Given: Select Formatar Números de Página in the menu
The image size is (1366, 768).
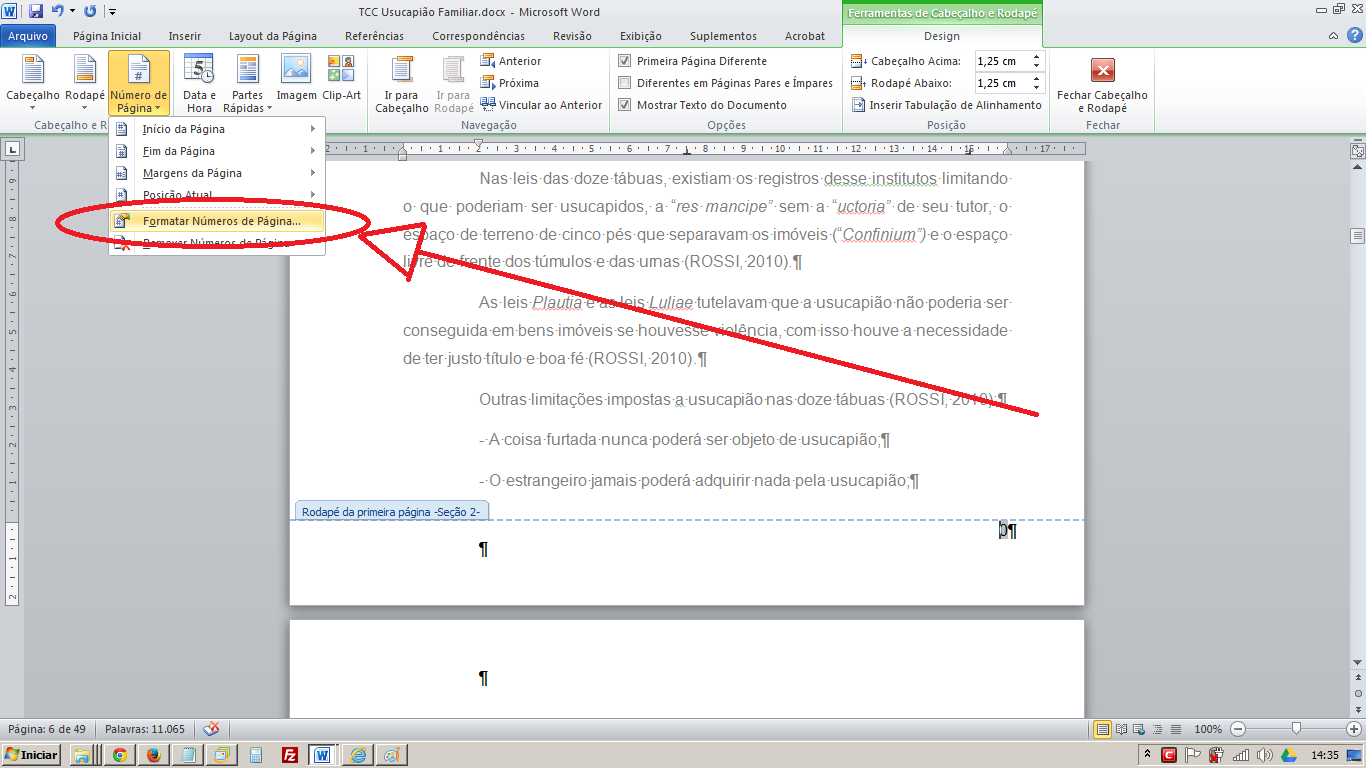Looking at the screenshot, I should click(222, 219).
